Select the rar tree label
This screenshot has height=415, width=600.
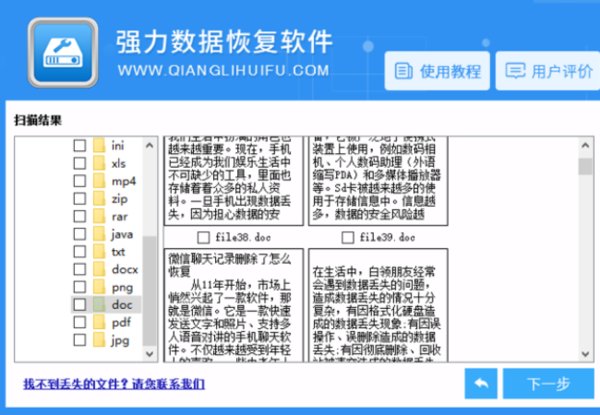pyautogui.click(x=119, y=216)
